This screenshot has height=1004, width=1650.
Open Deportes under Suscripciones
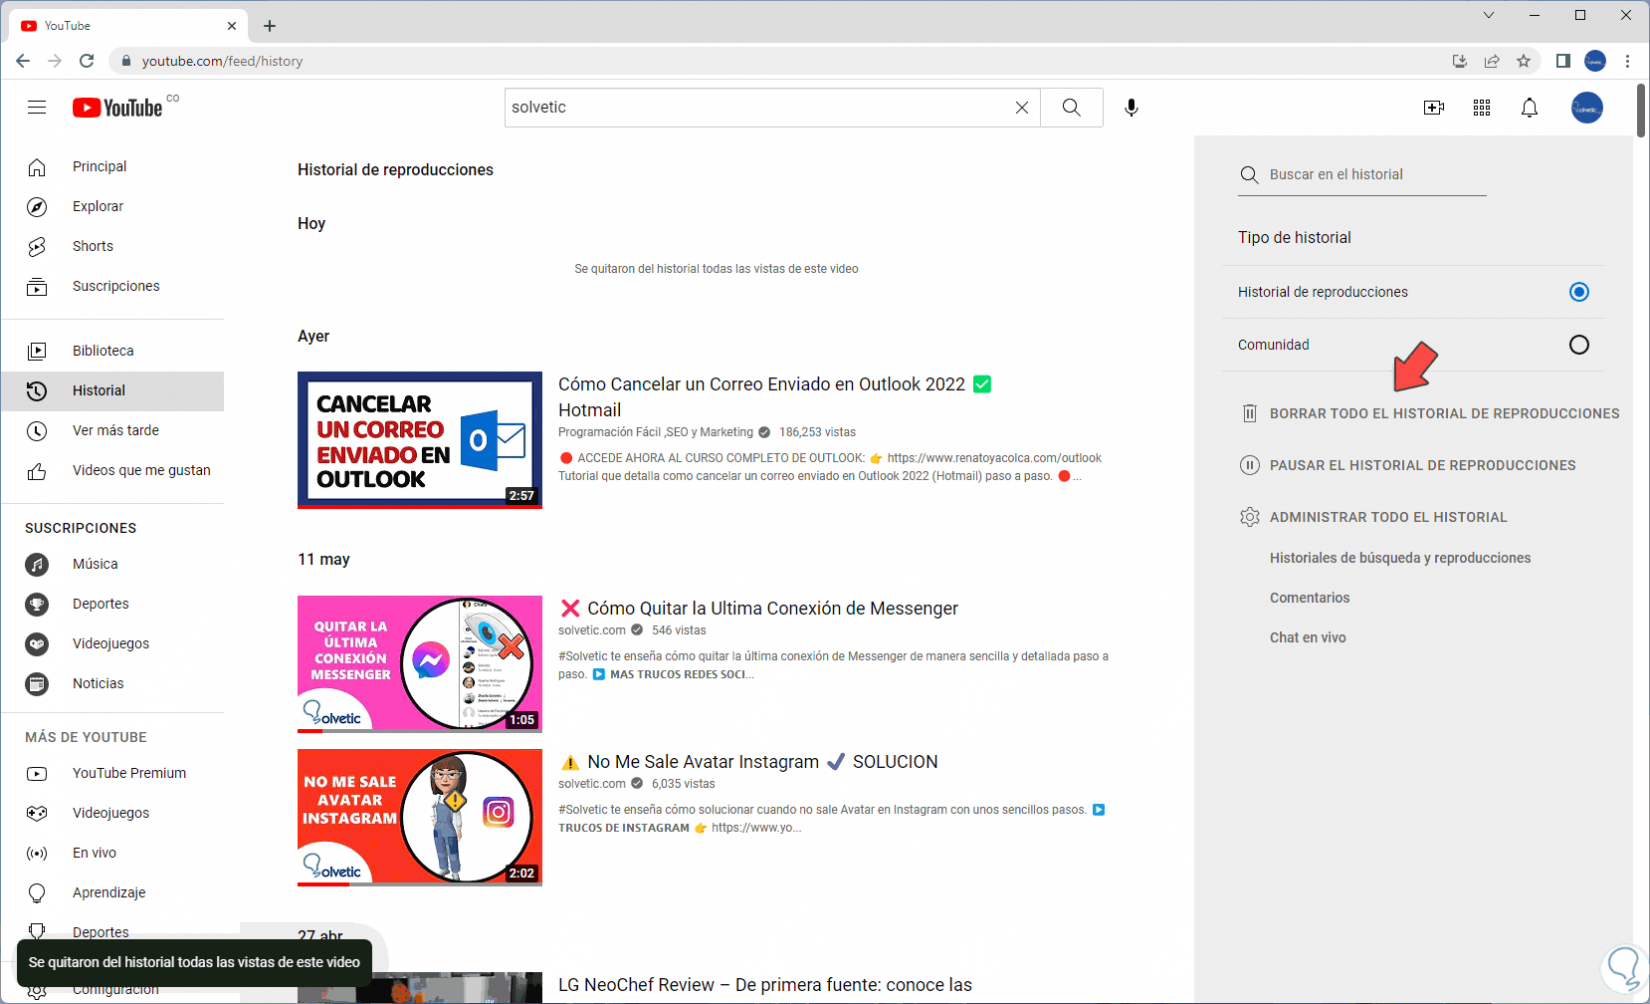(x=113, y=604)
